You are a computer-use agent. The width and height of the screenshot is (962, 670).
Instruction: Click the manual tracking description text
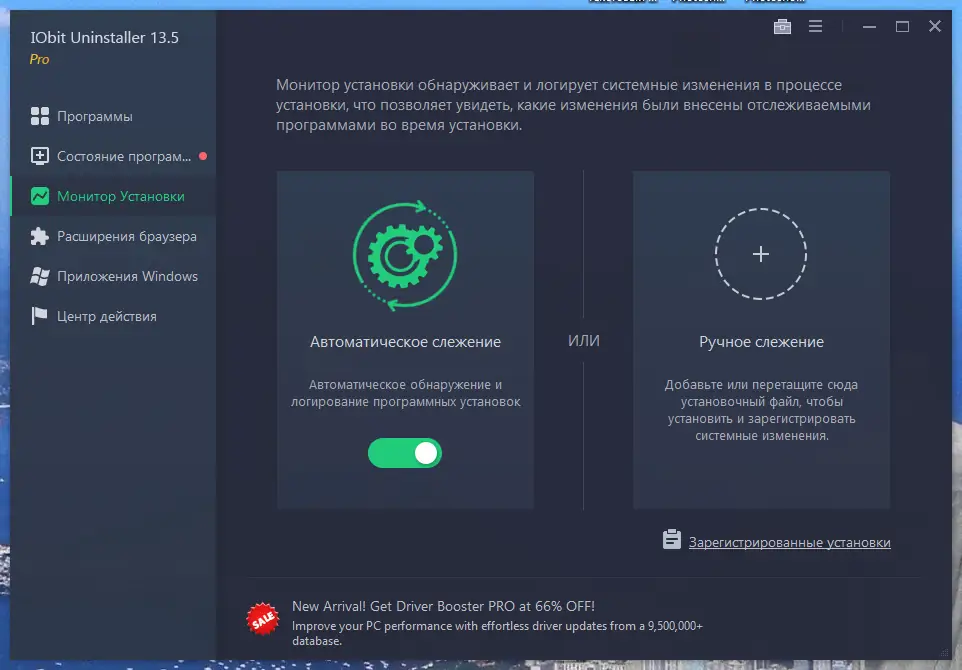761,410
